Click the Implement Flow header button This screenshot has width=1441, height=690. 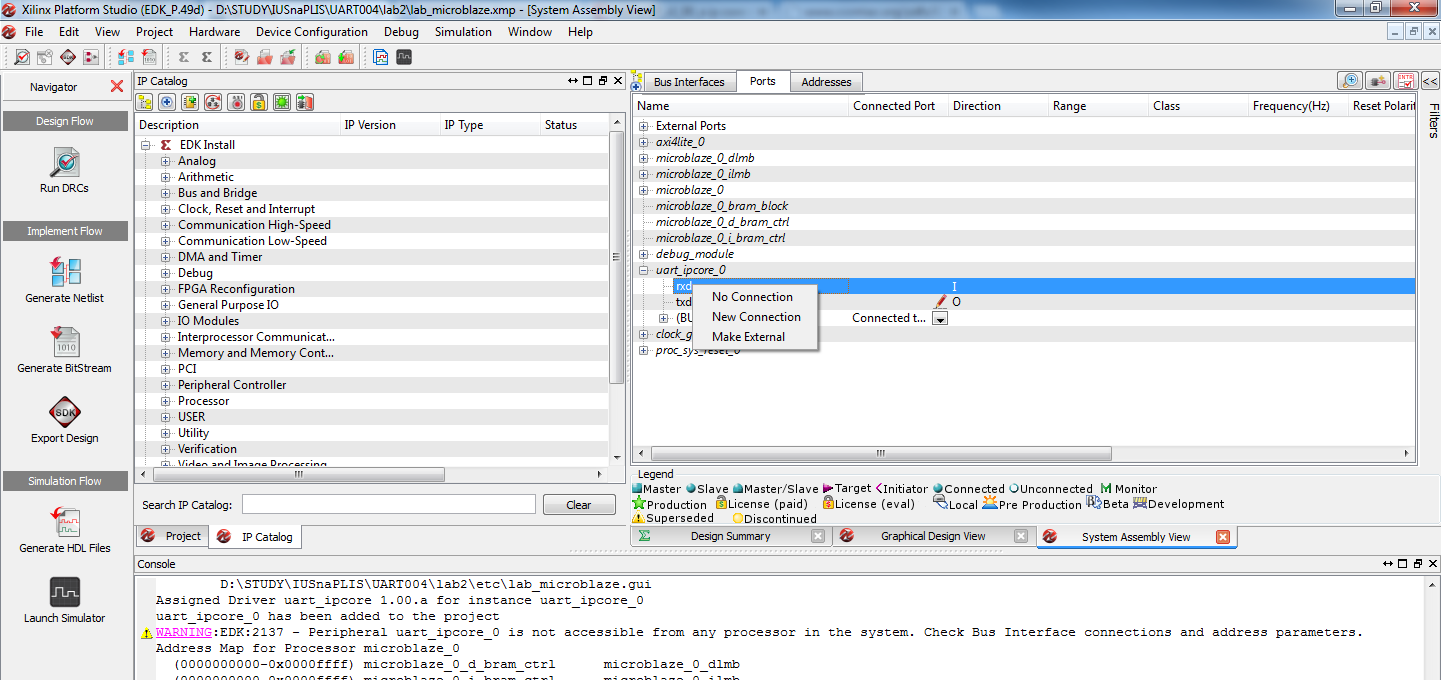coord(65,231)
